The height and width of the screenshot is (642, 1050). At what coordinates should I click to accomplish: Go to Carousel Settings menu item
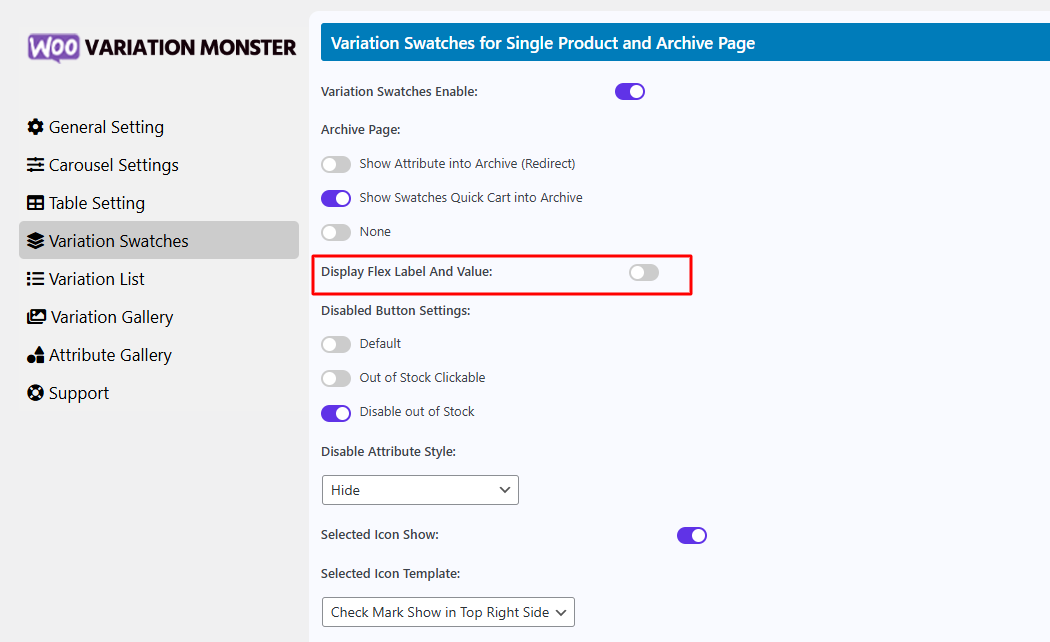[113, 165]
